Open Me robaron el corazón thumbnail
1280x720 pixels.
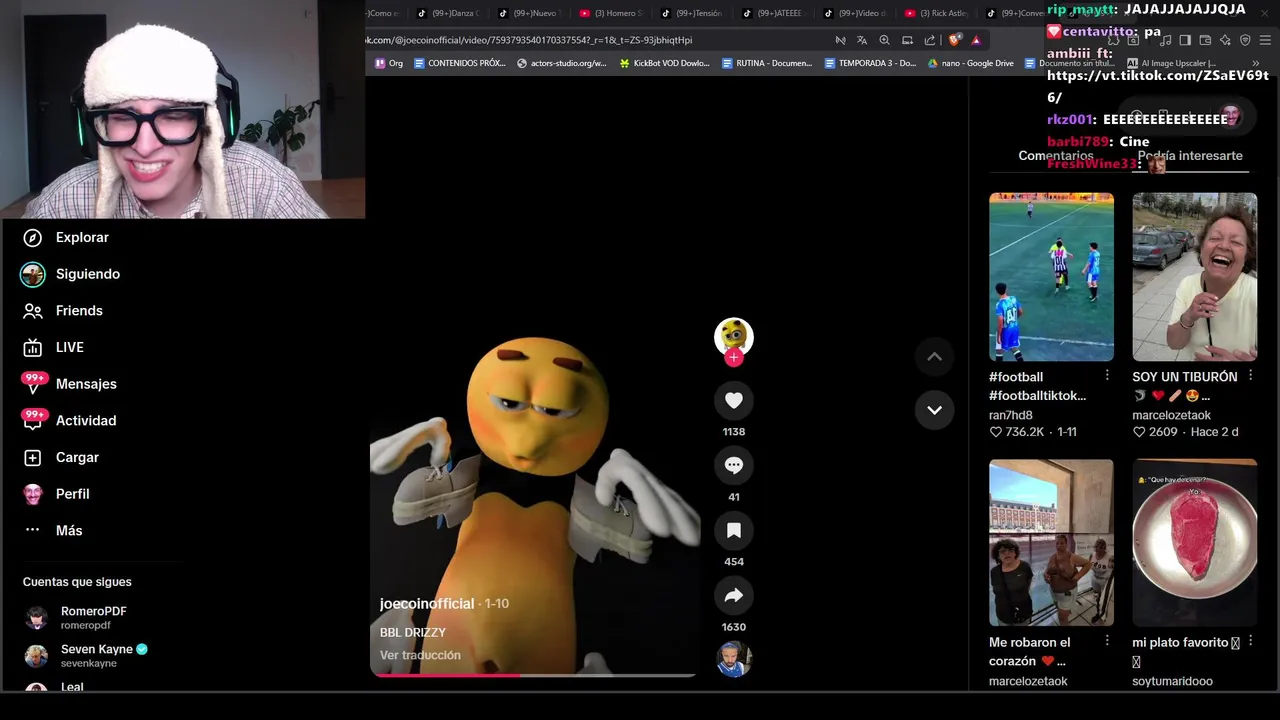1051,543
